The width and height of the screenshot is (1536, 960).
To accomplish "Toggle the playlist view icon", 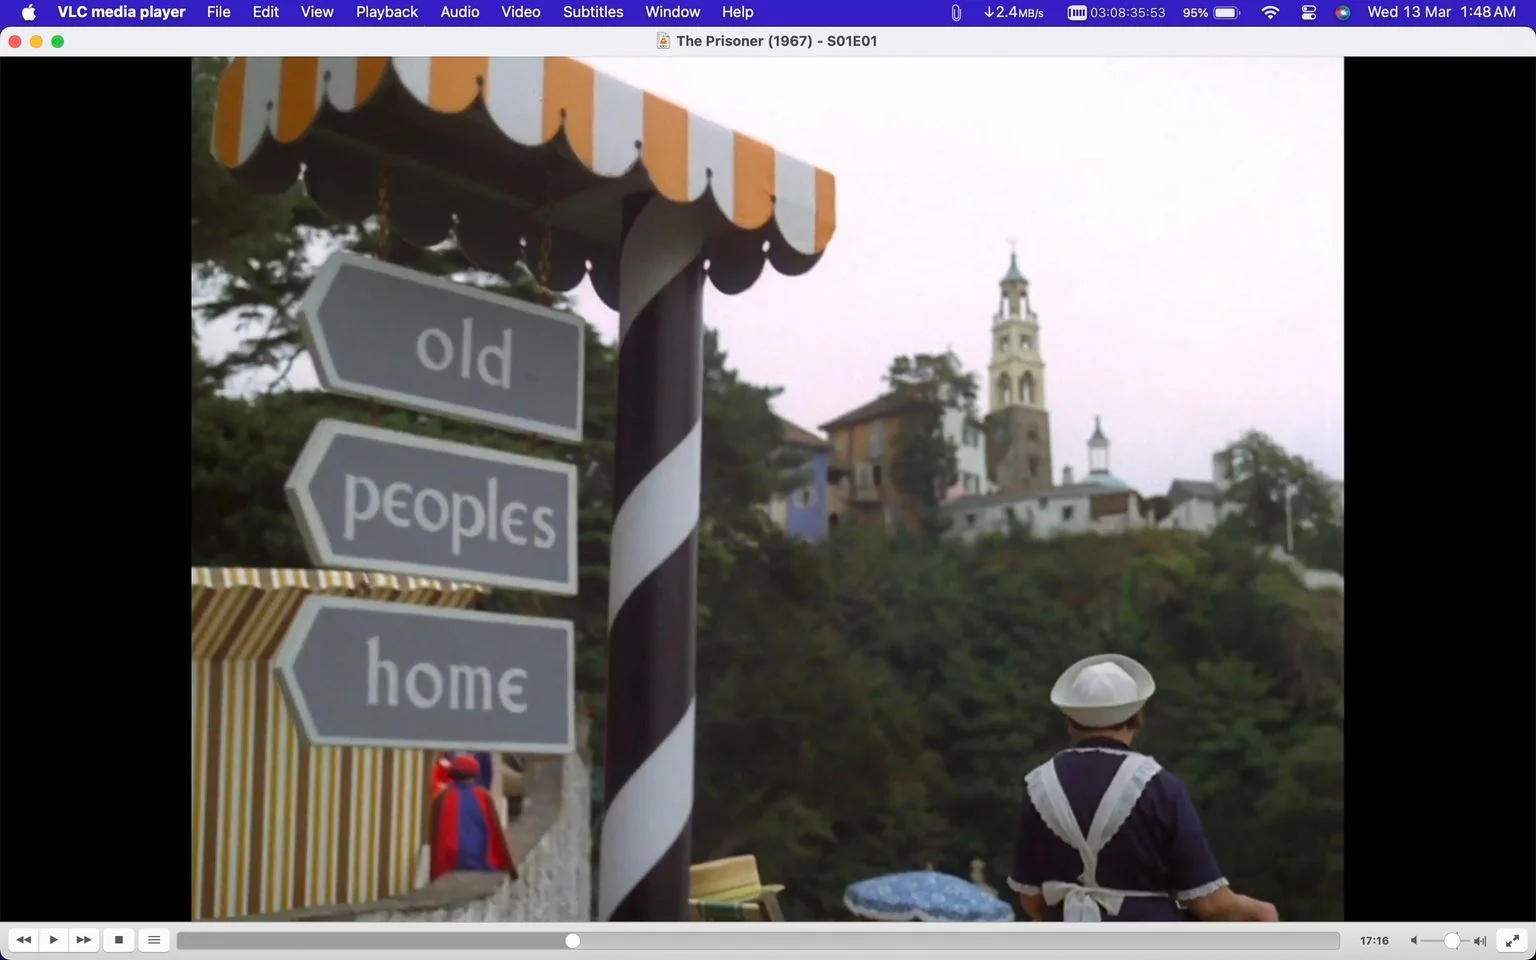I will 154,940.
